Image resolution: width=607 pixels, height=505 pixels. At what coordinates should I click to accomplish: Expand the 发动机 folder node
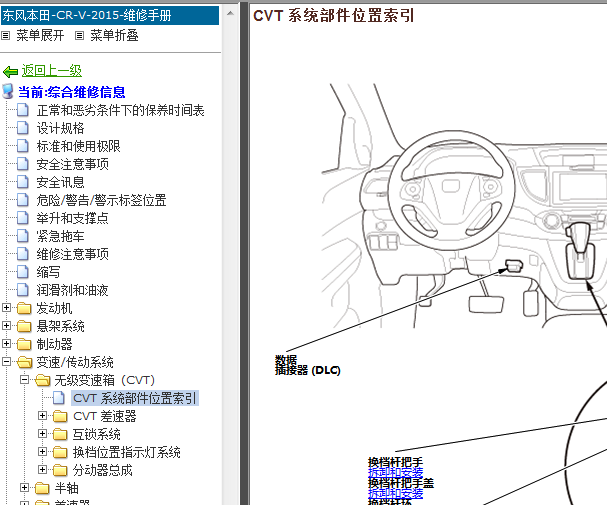tap(6, 308)
